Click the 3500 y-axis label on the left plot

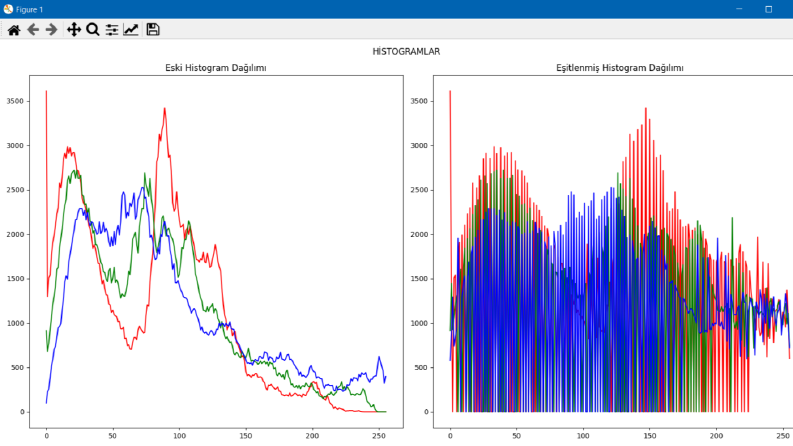[15, 101]
